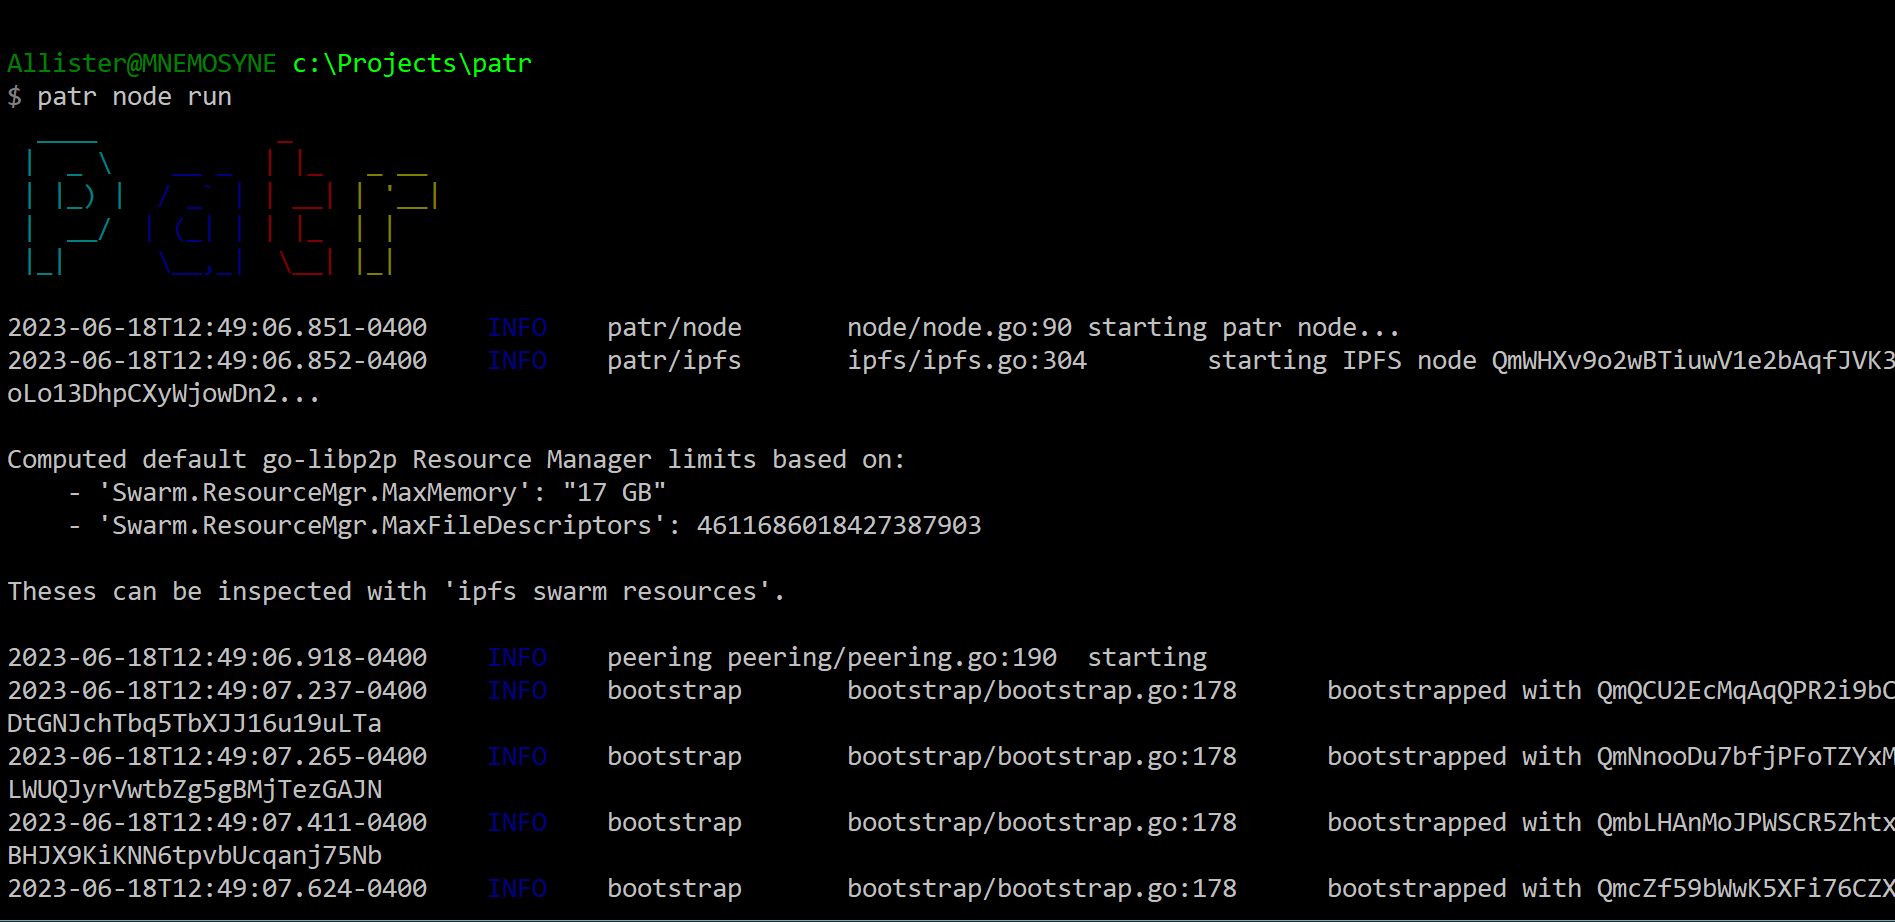Click the timestamp '2023-06-18T12:49:06.918-0400'
The height and width of the screenshot is (922, 1895).
217,658
